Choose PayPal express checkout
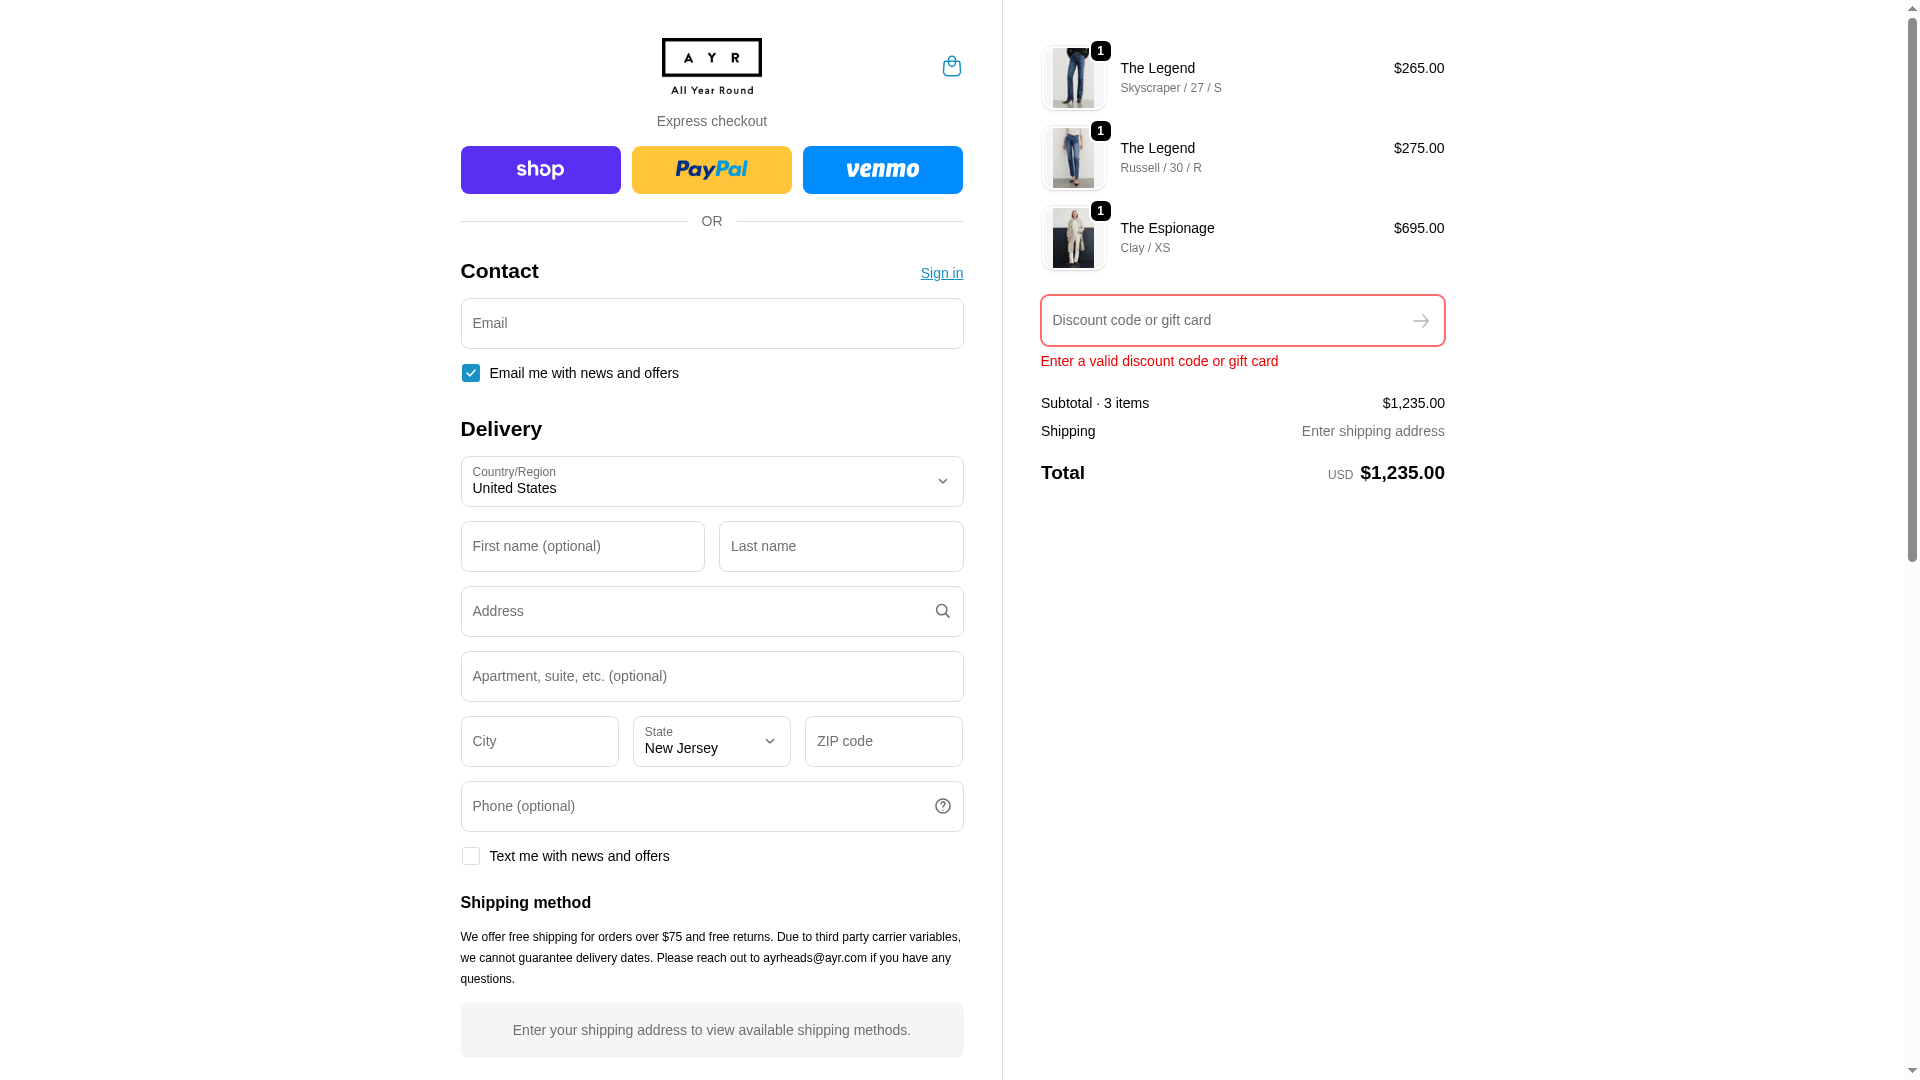Image resolution: width=1920 pixels, height=1080 pixels. [x=711, y=170]
